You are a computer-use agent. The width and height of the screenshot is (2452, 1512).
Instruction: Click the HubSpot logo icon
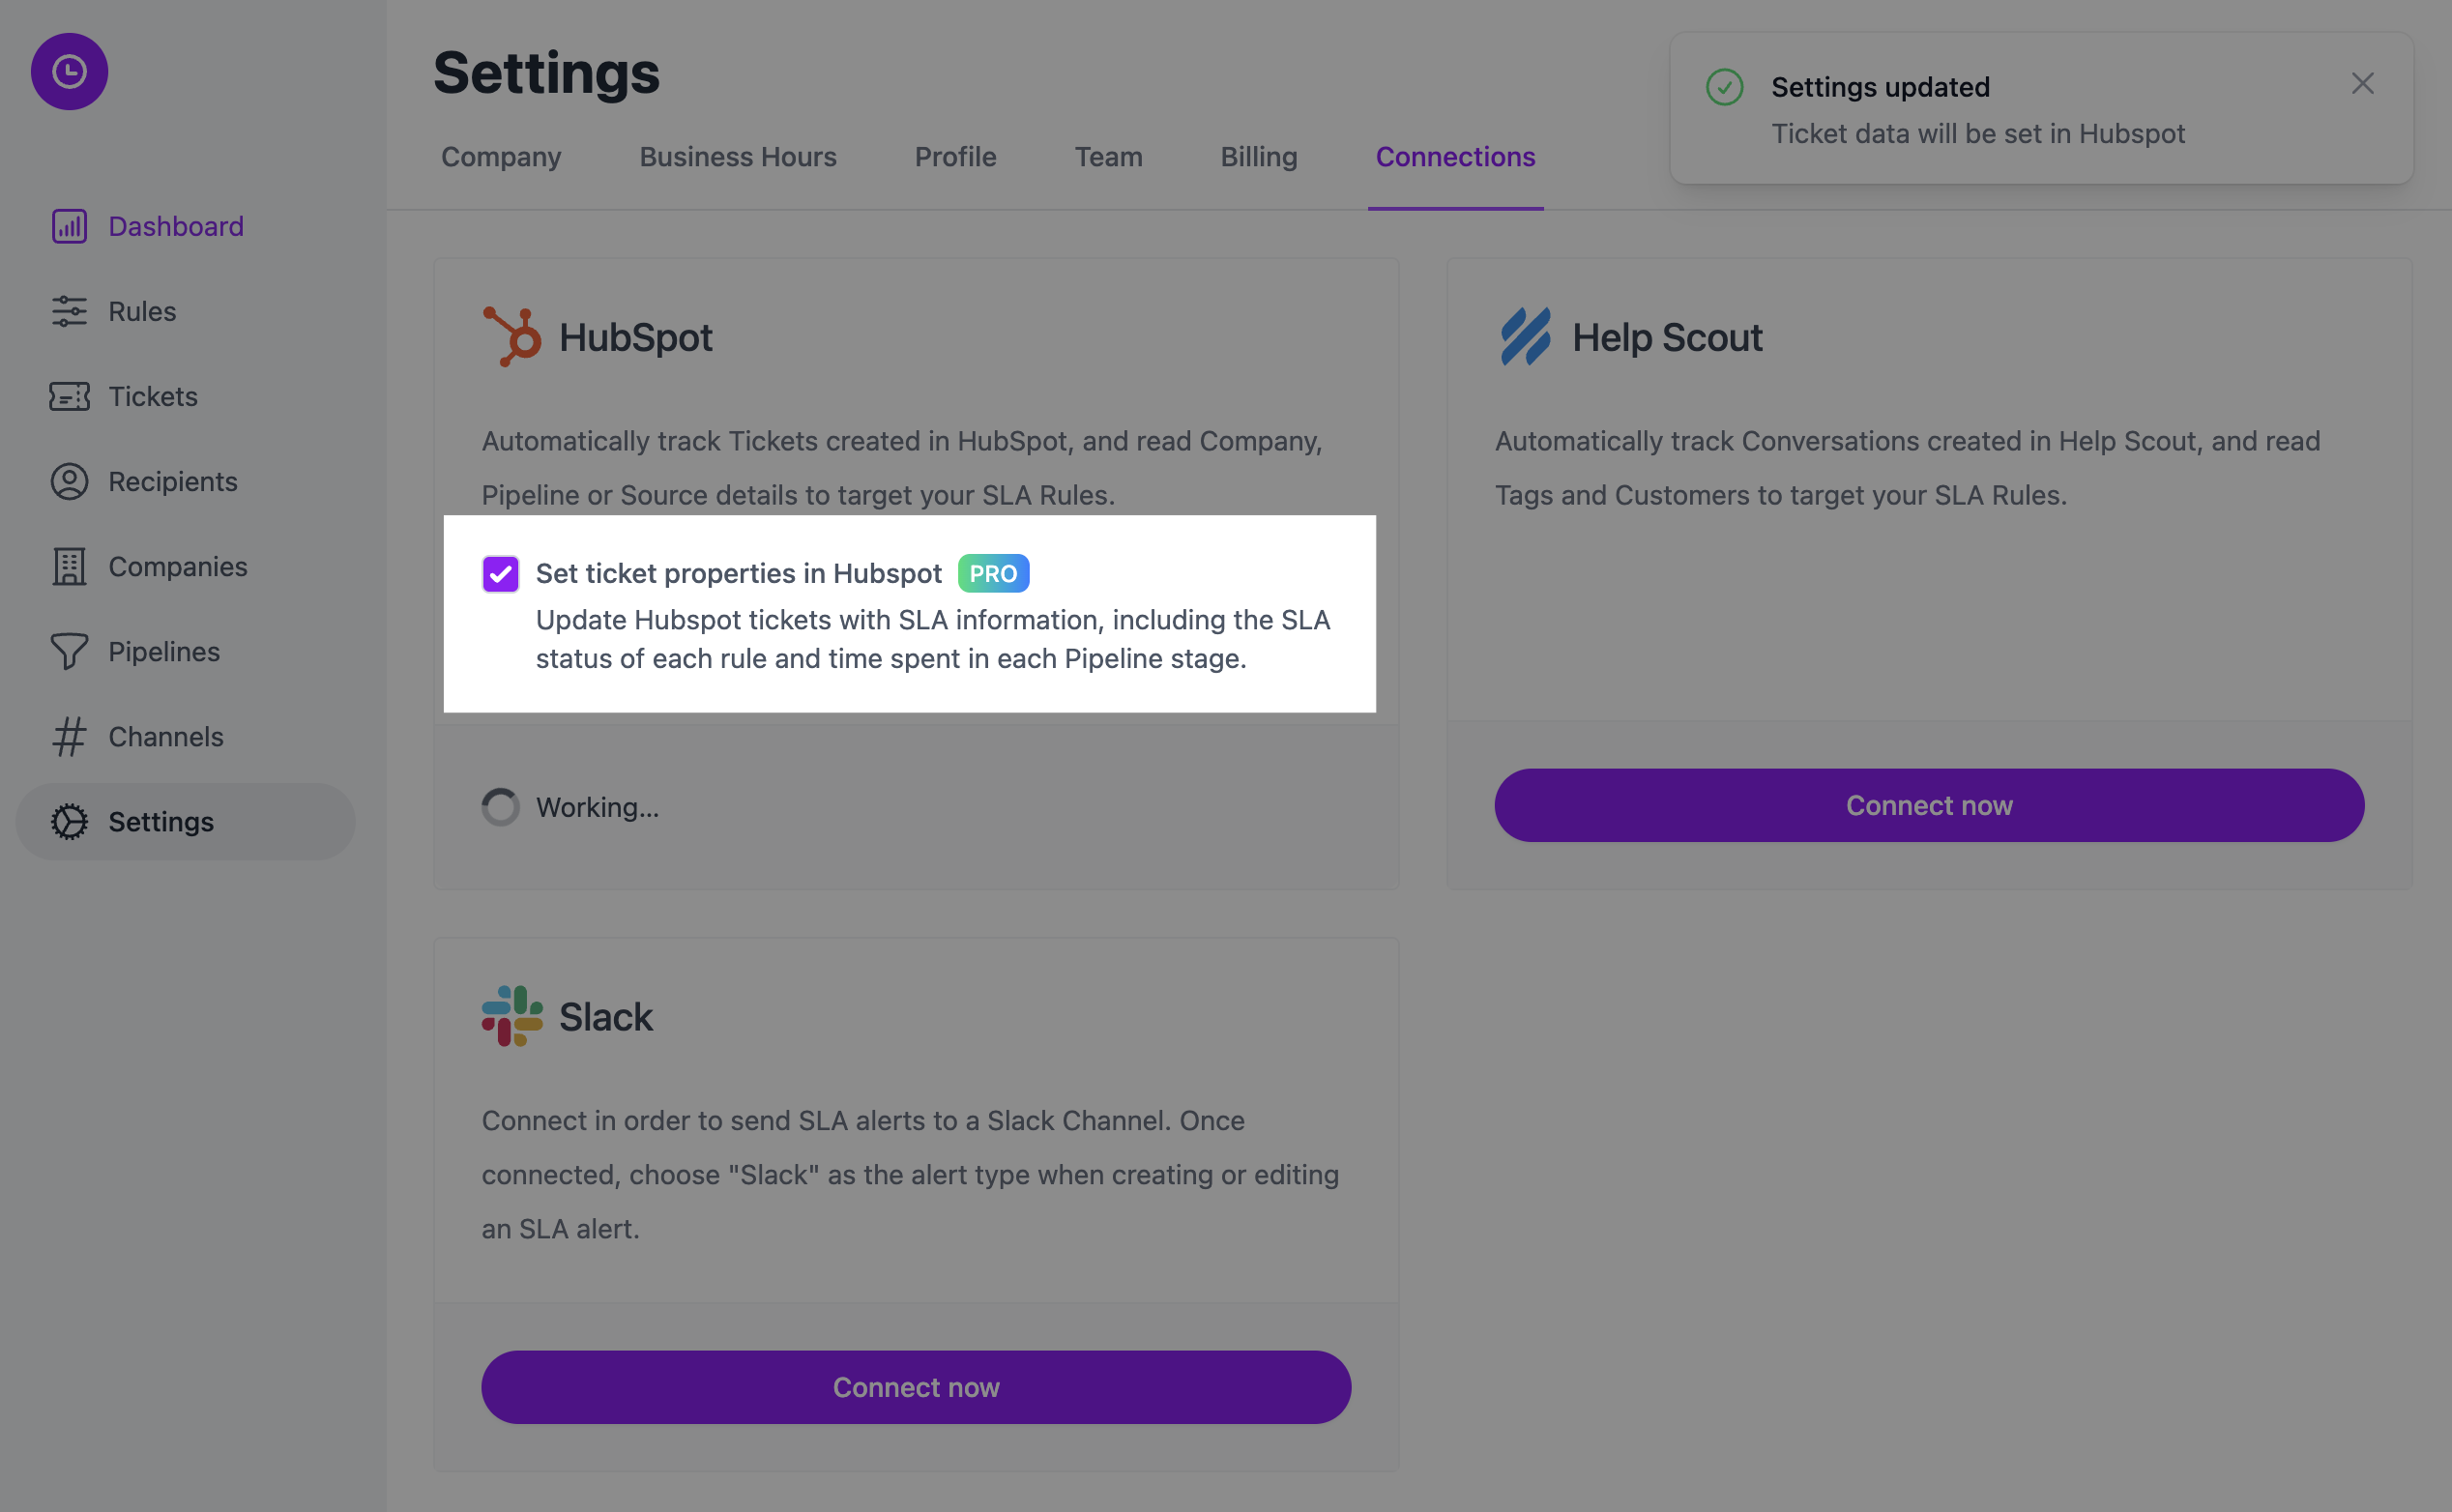pos(512,337)
